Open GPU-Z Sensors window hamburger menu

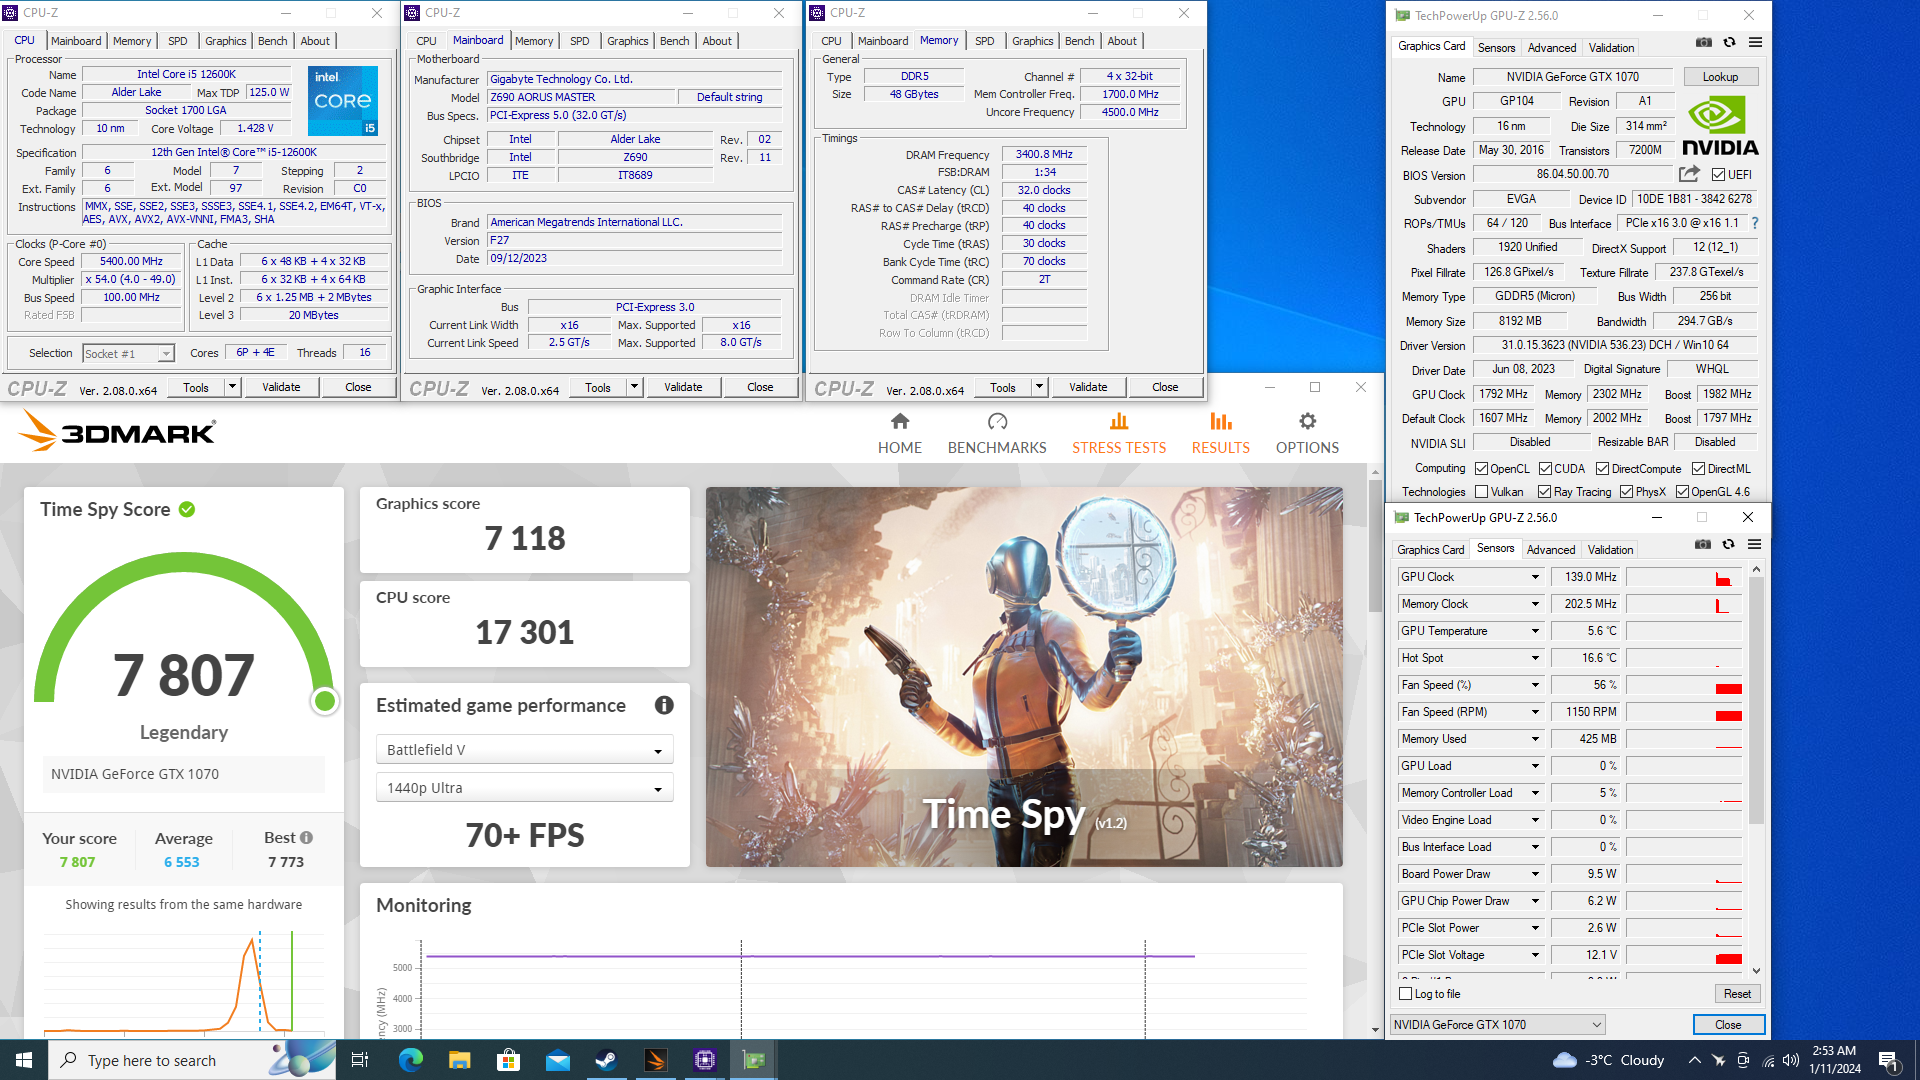pos(1754,544)
